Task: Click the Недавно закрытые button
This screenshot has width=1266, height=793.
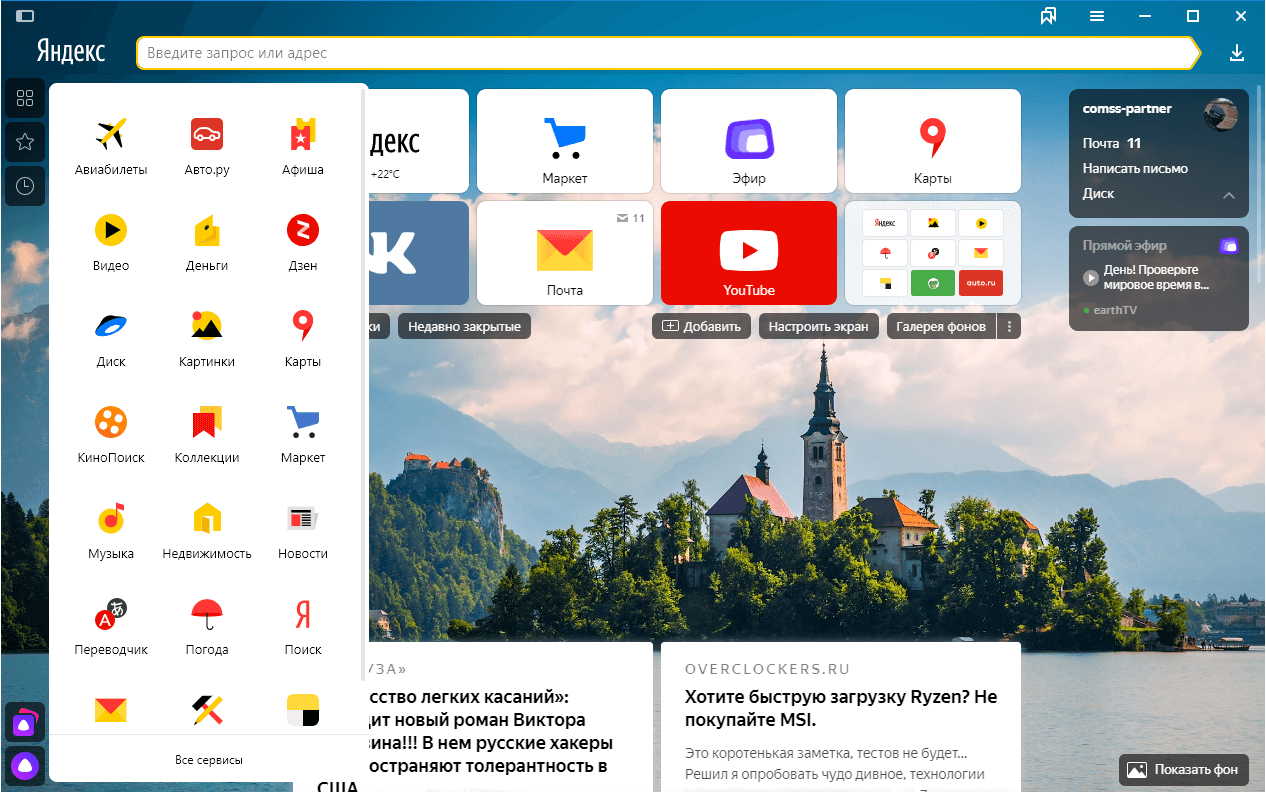Action: 465,326
